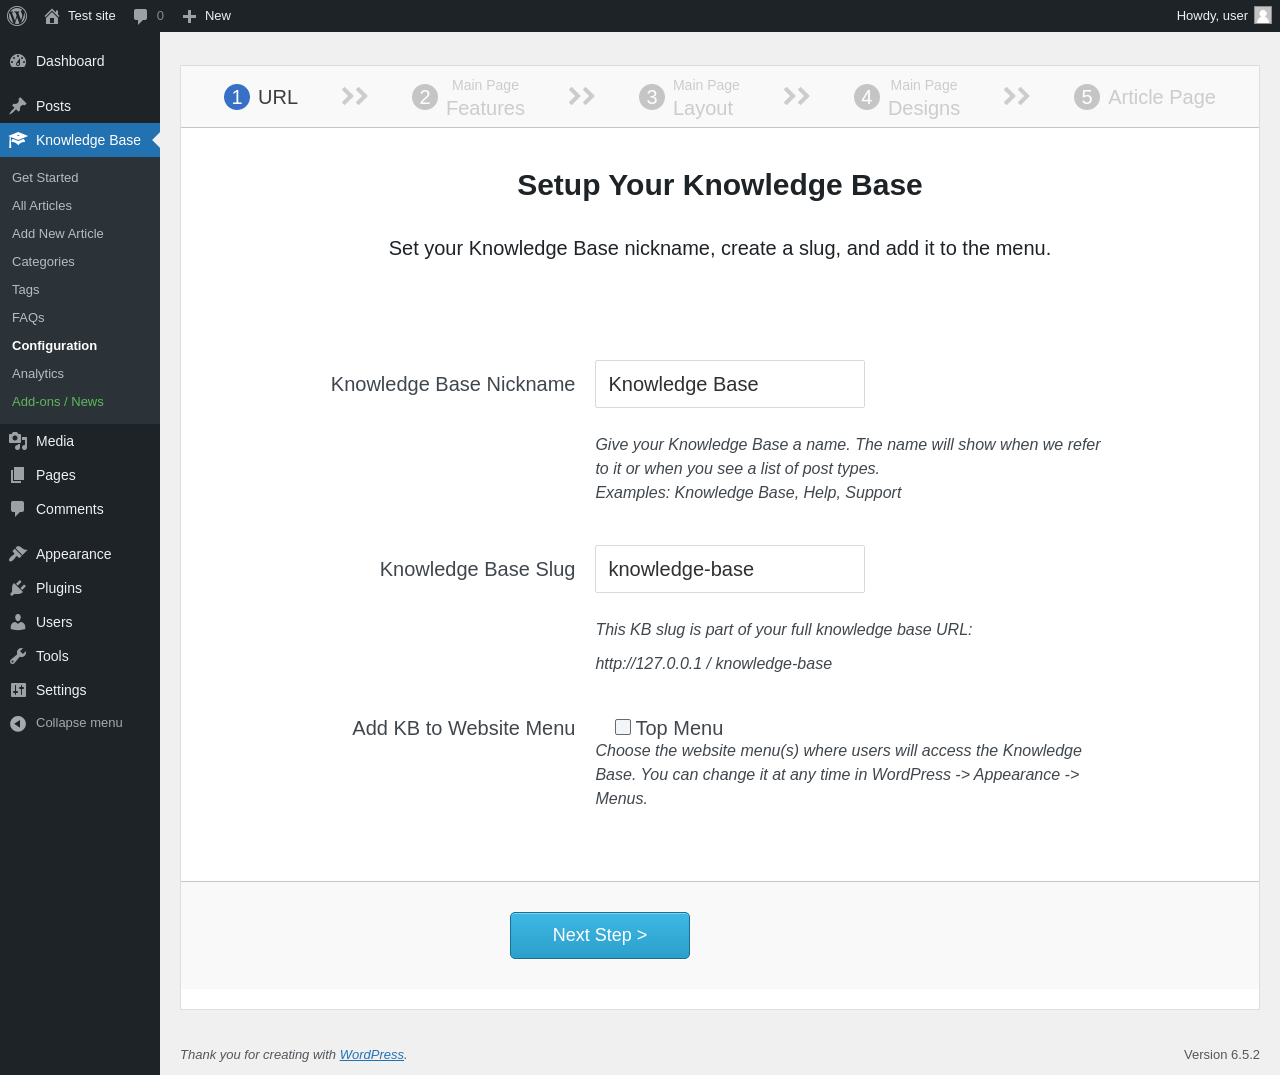Click the Plugins plug icon

pyautogui.click(x=18, y=588)
